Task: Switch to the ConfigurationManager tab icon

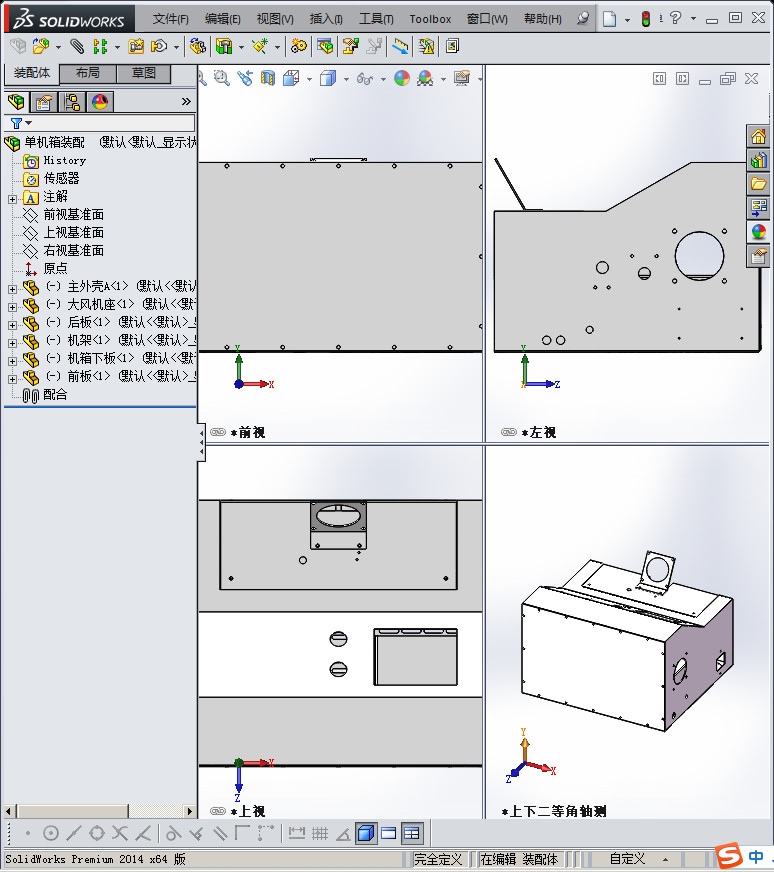Action: pos(72,102)
